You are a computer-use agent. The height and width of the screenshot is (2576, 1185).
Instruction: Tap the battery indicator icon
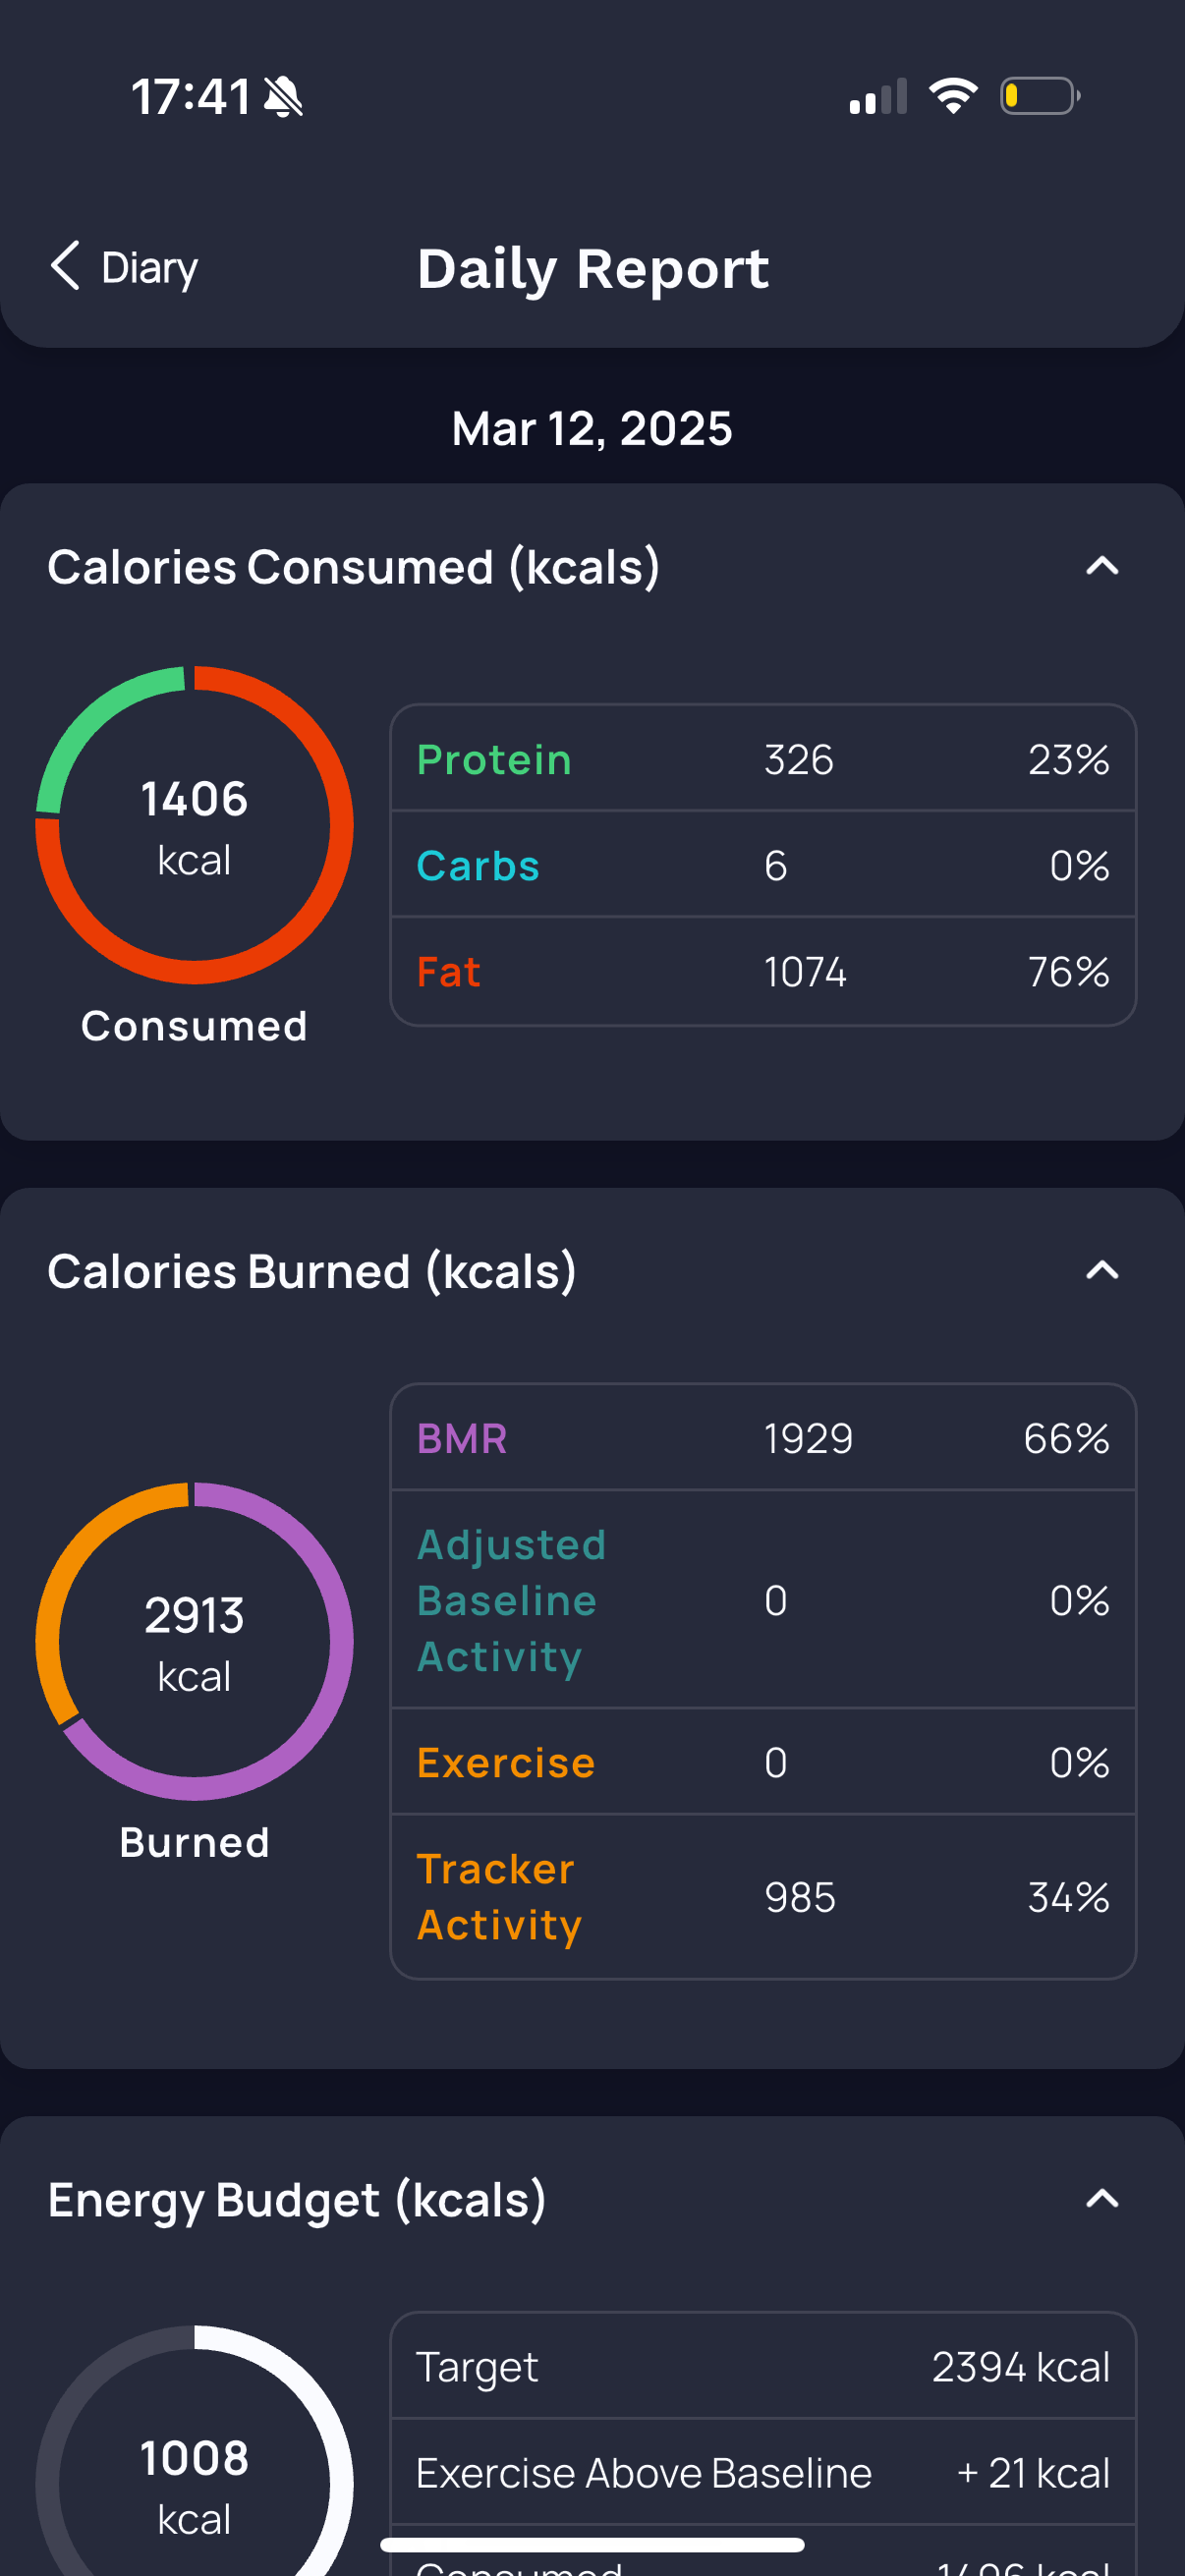click(1040, 96)
